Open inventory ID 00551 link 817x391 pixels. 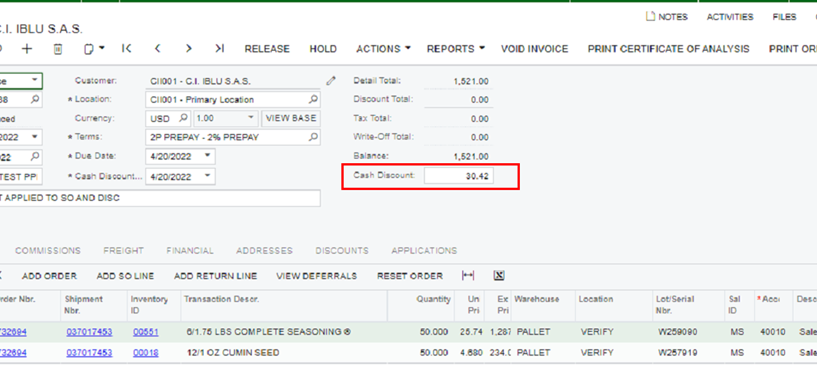(146, 332)
